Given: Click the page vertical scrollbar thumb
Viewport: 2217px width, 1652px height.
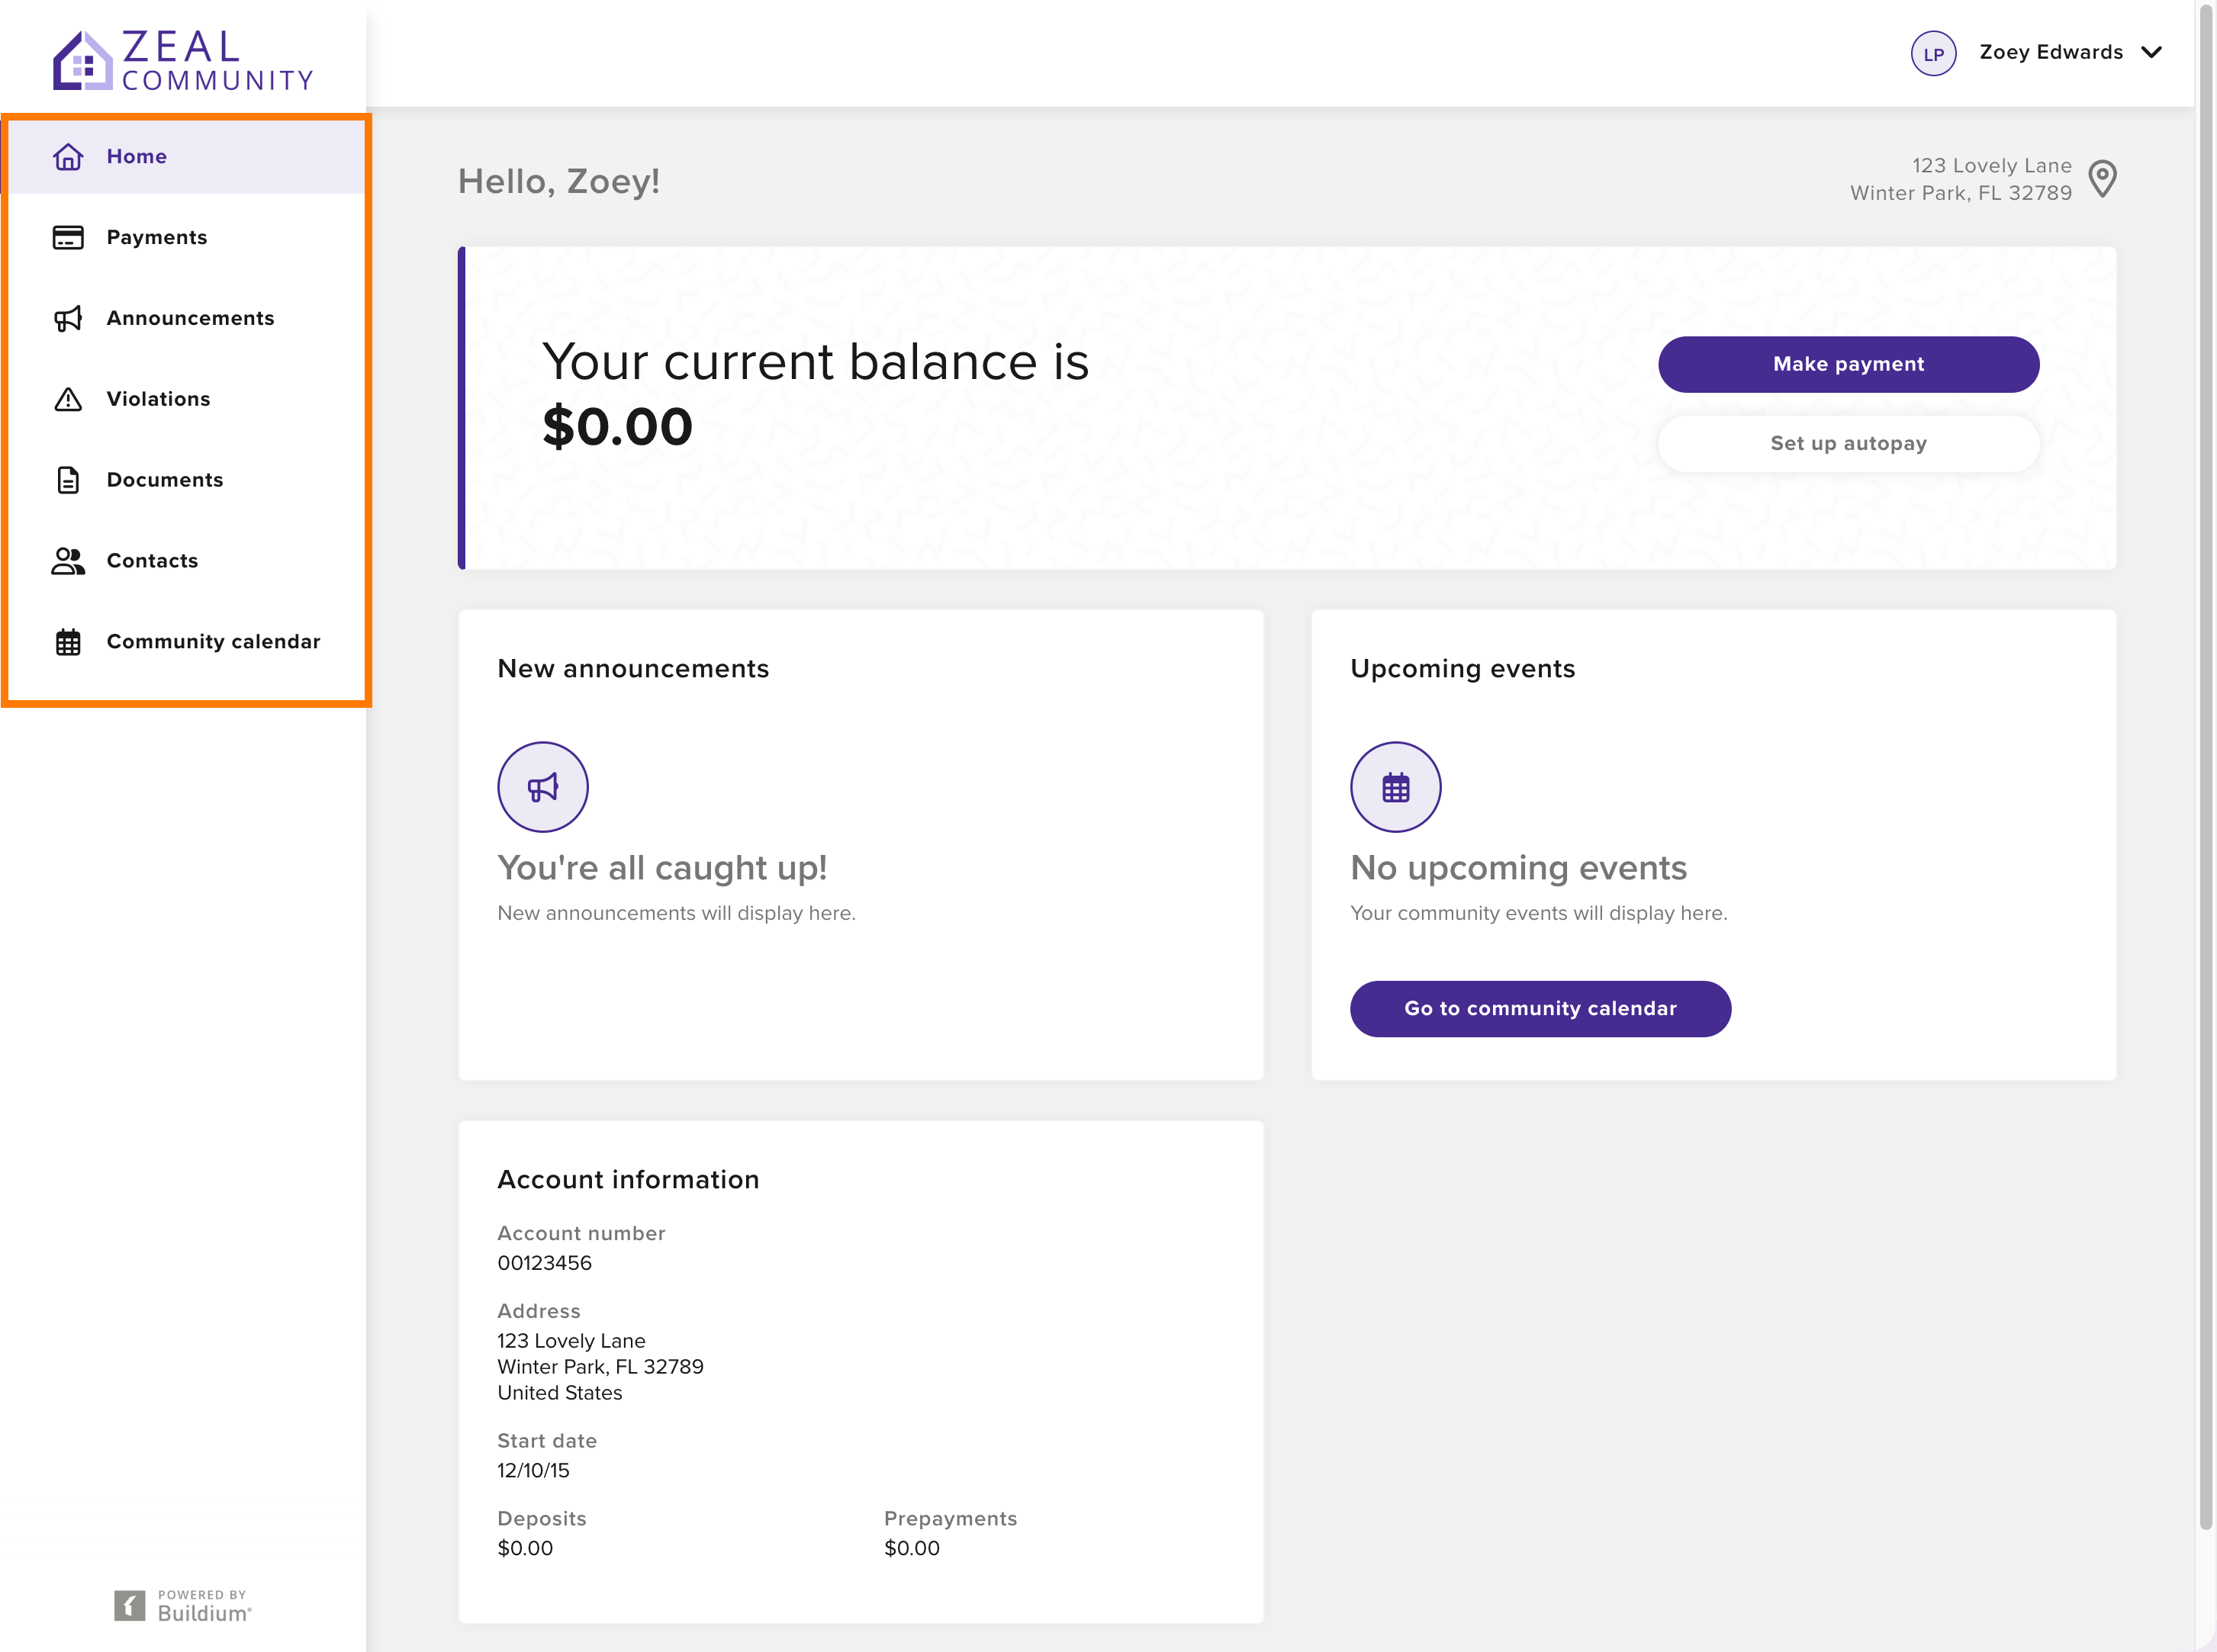Looking at the screenshot, I should pyautogui.click(x=2205, y=767).
